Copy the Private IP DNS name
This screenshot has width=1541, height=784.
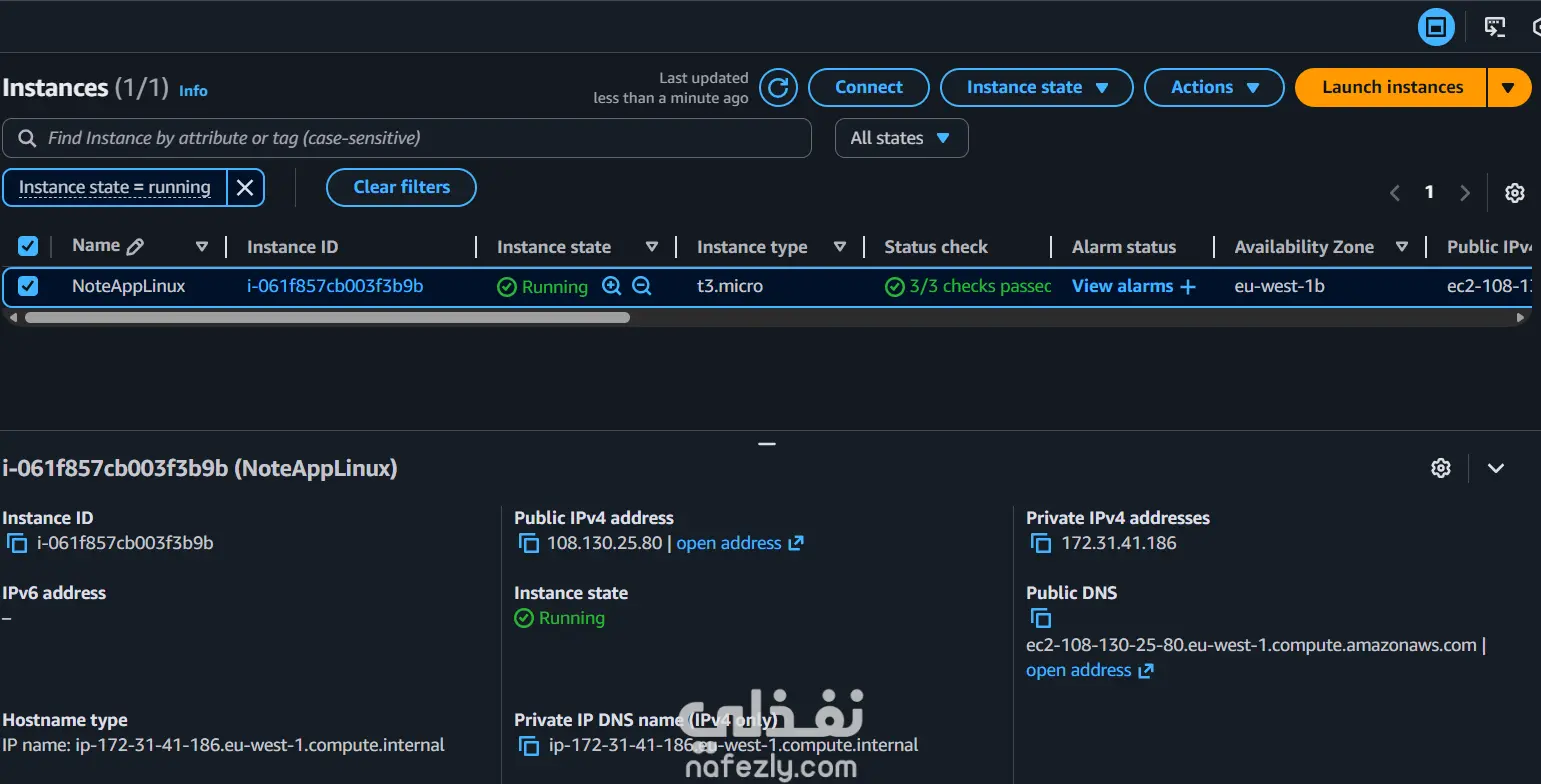[529, 745]
